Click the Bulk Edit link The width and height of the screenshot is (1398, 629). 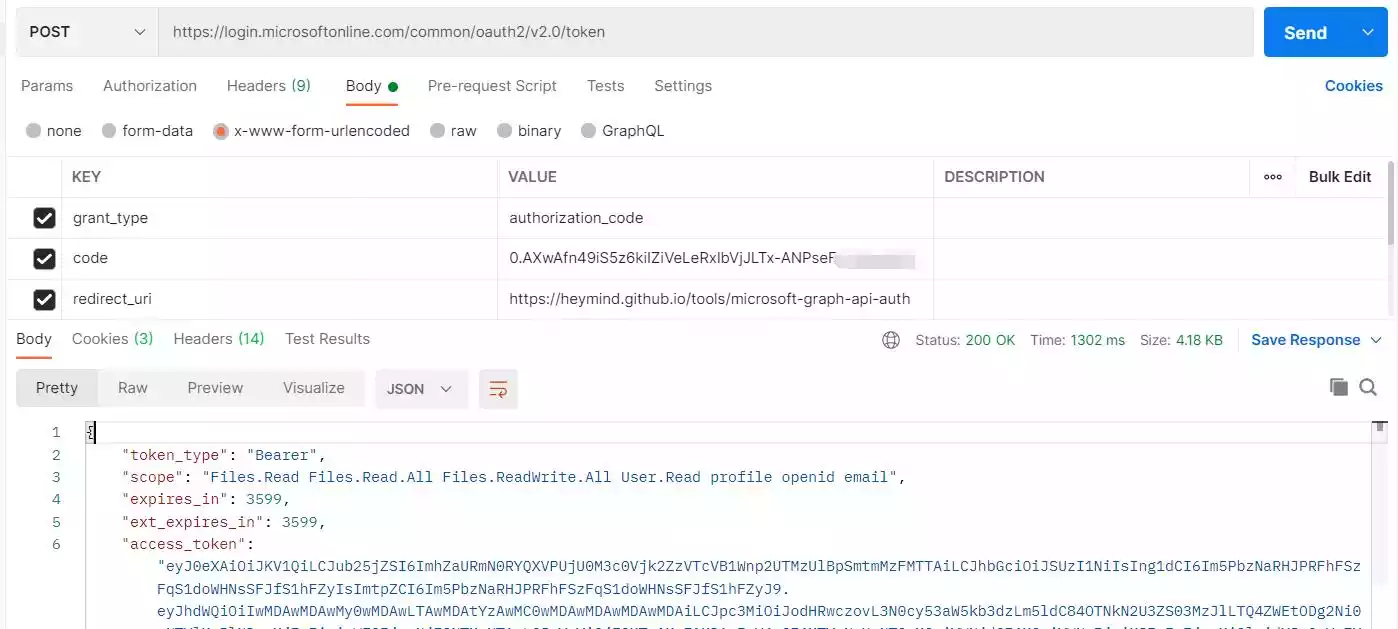1340,177
